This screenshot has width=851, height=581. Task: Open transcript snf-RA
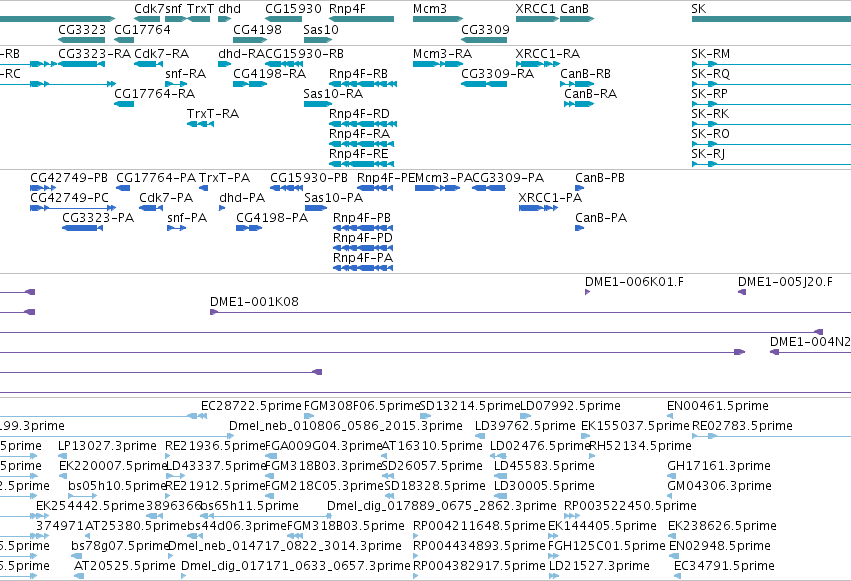coord(186,74)
